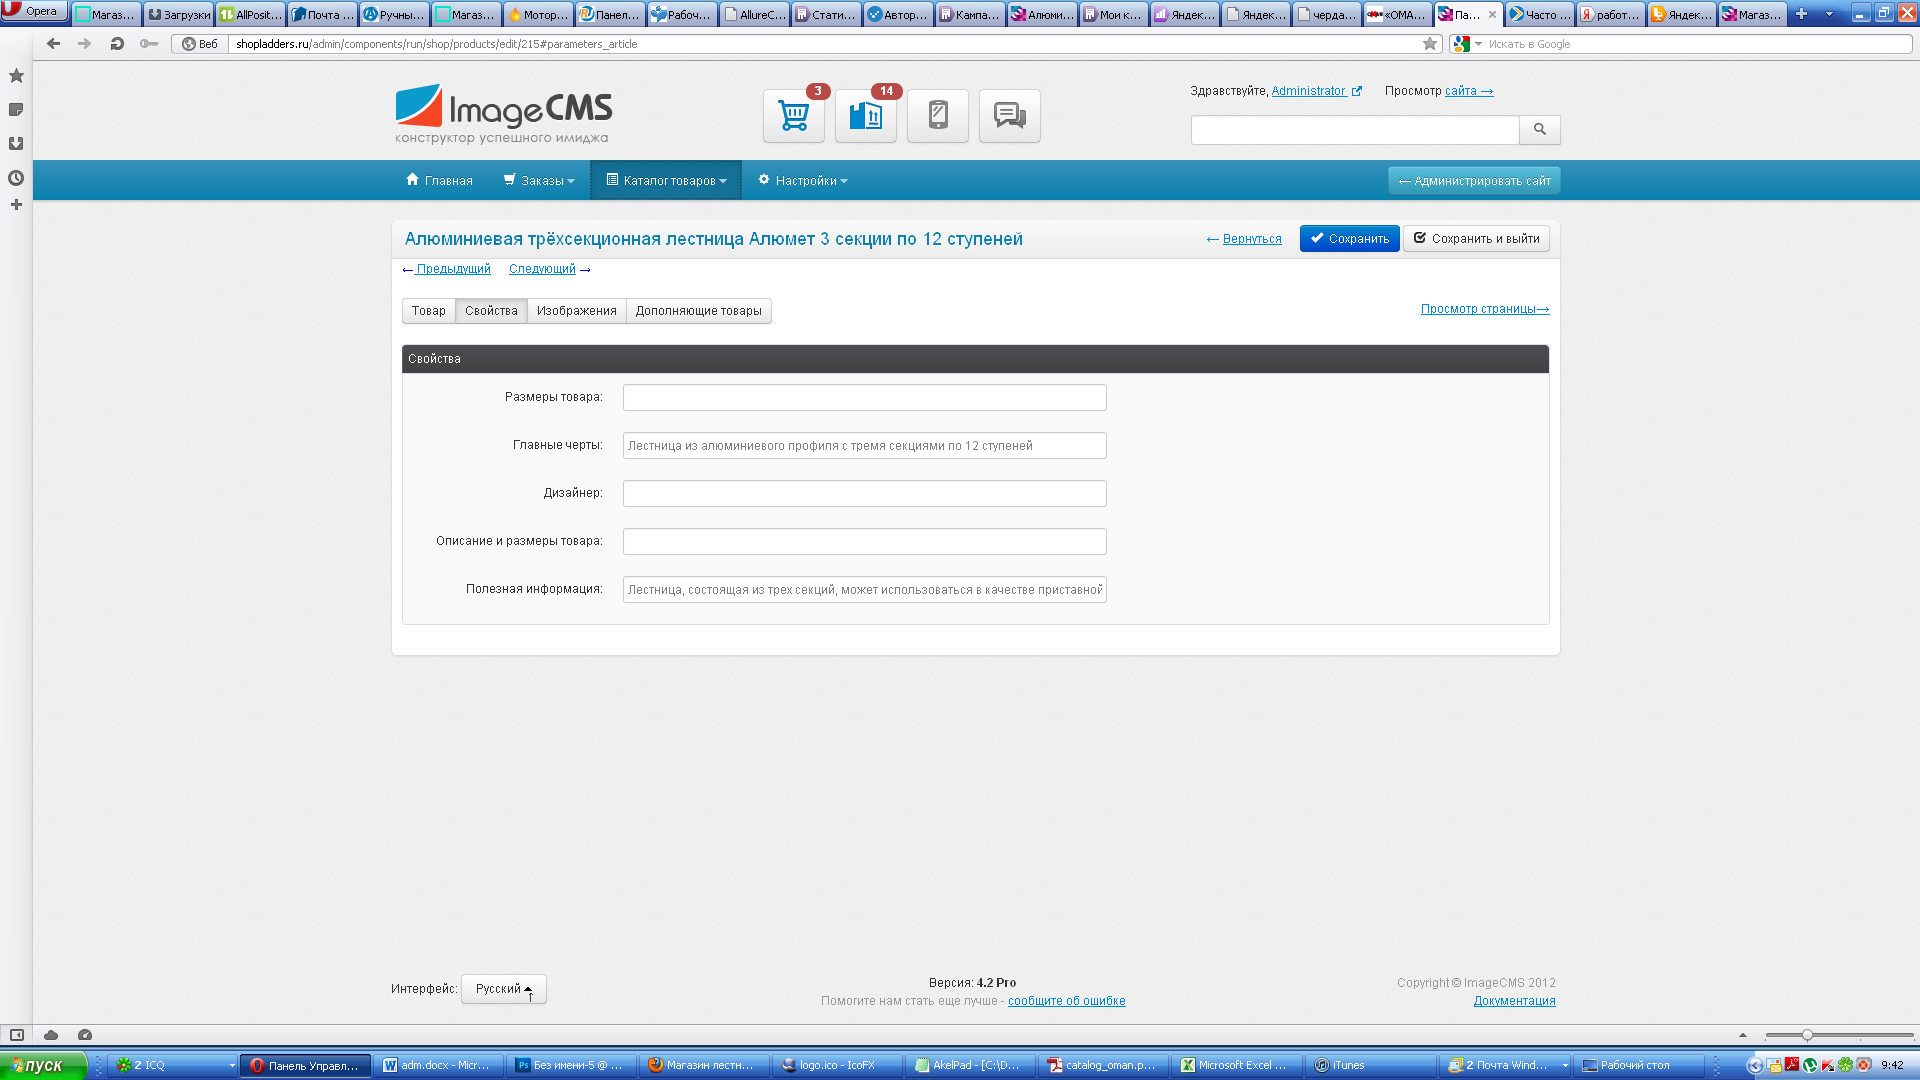
Task: Click the search magnifier button
Action: coord(1539,129)
